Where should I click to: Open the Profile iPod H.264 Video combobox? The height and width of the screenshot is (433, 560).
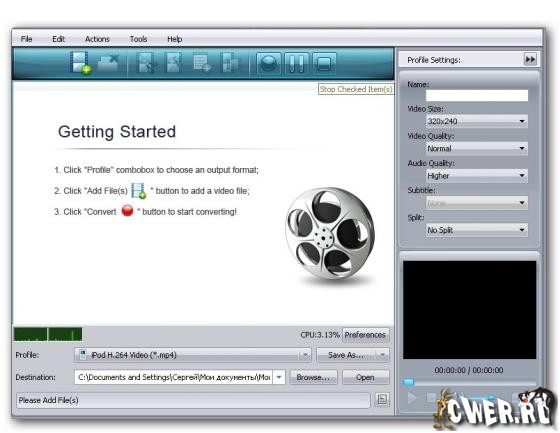pos(192,355)
